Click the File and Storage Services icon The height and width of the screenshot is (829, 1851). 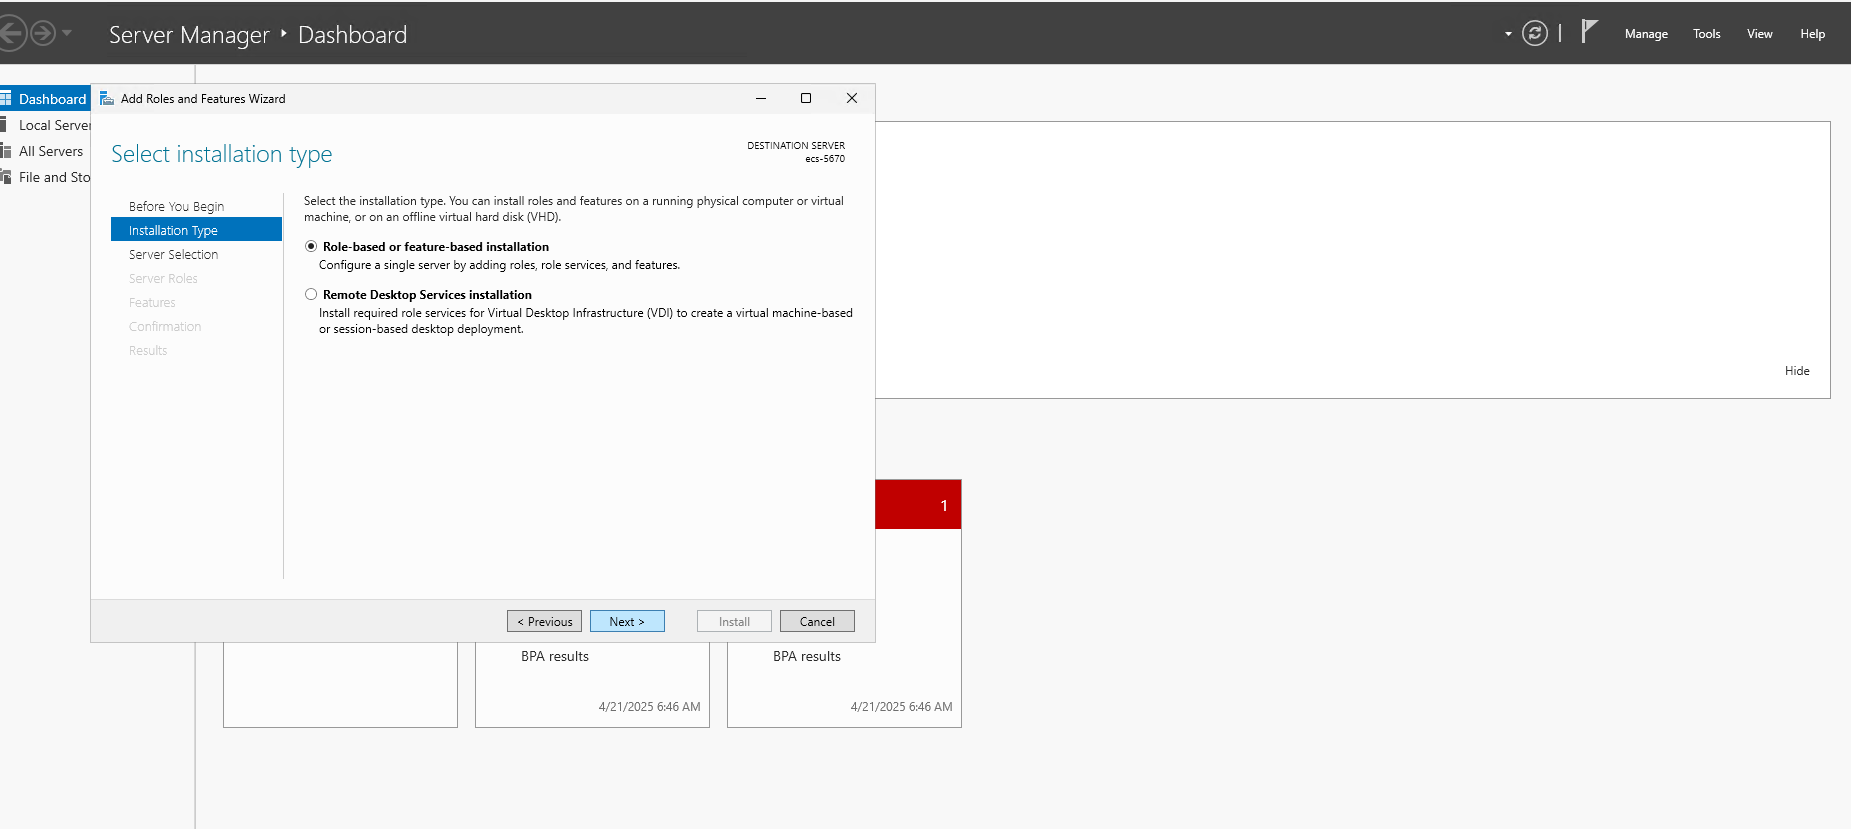click(x=6, y=177)
